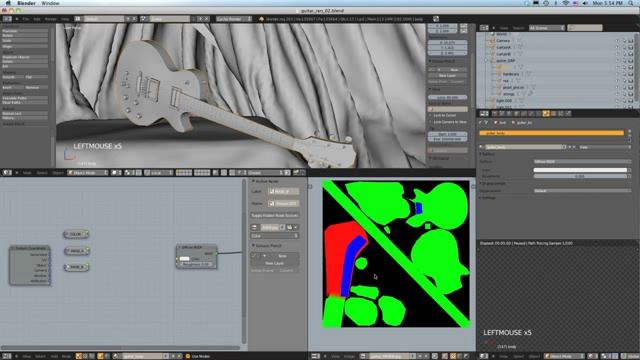640x360 pixels.
Task: Open the Window menu in macOS bar
Action: coord(50,3)
